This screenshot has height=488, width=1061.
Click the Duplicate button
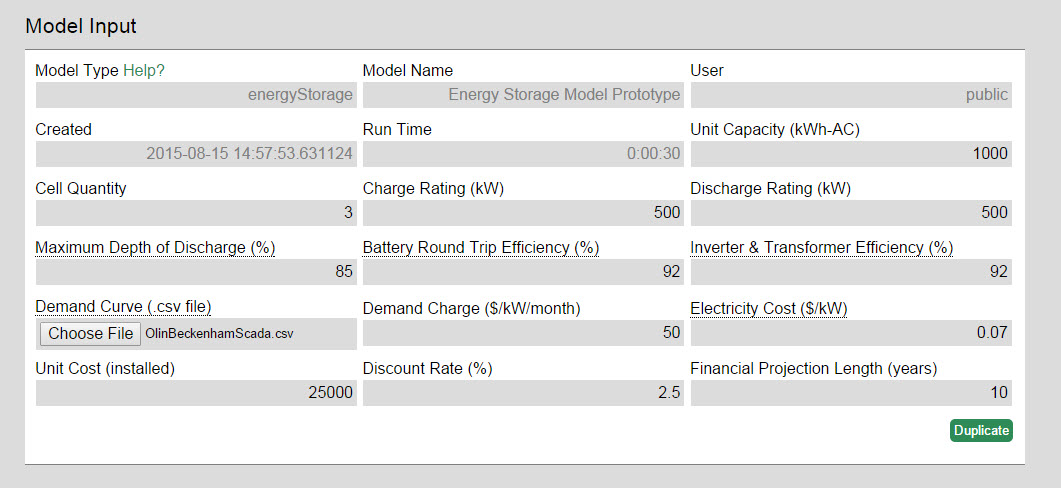pyautogui.click(x=981, y=430)
